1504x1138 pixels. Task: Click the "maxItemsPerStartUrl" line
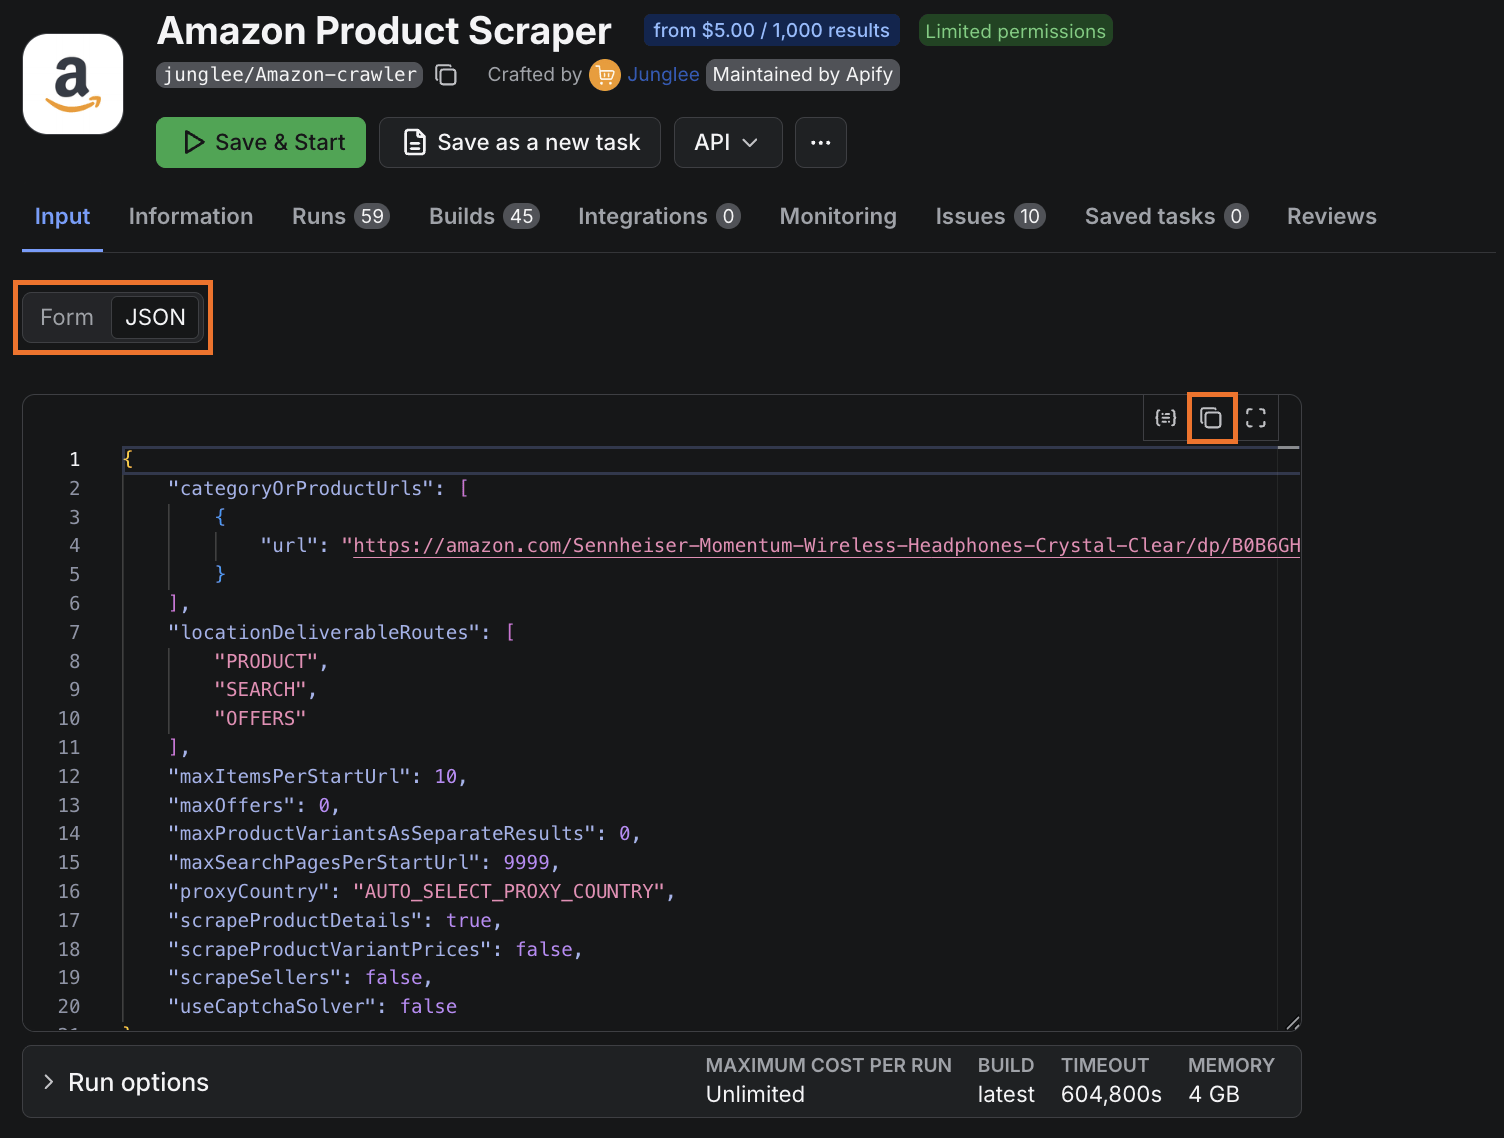[x=317, y=777]
